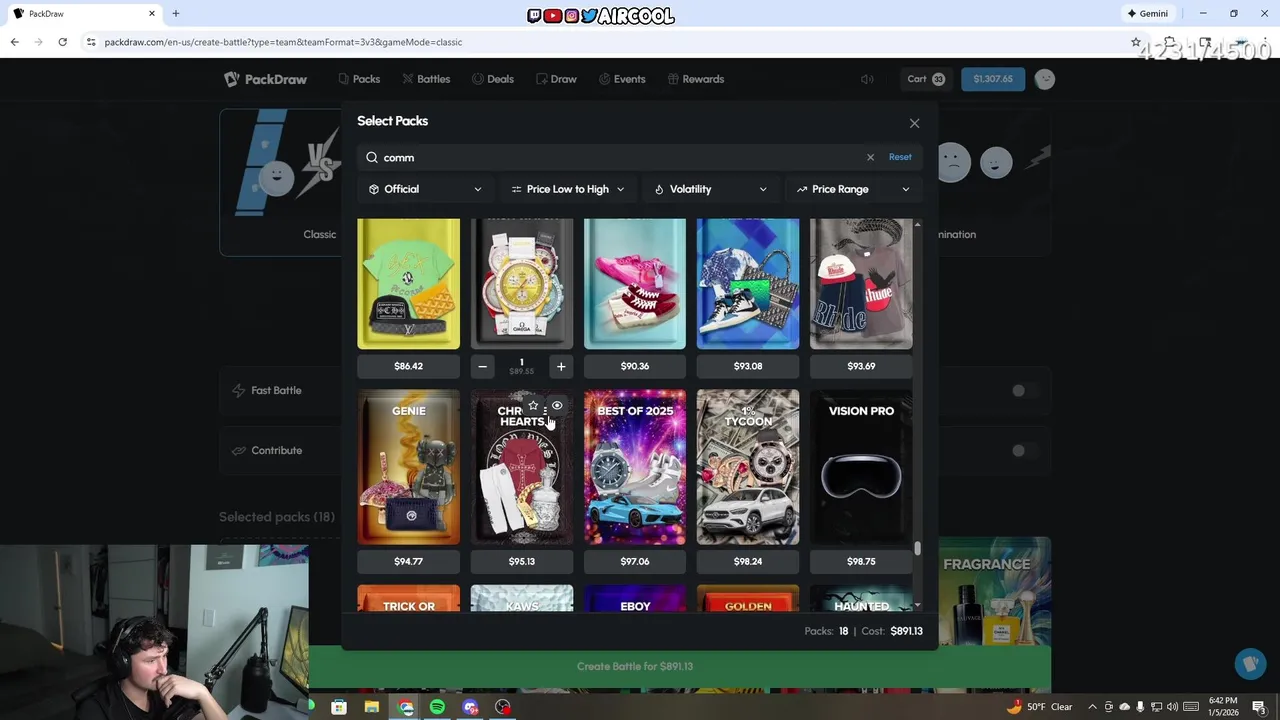Close the PackDraw browser tab
Viewport: 1280px width, 720px height.
pyautogui.click(x=152, y=13)
